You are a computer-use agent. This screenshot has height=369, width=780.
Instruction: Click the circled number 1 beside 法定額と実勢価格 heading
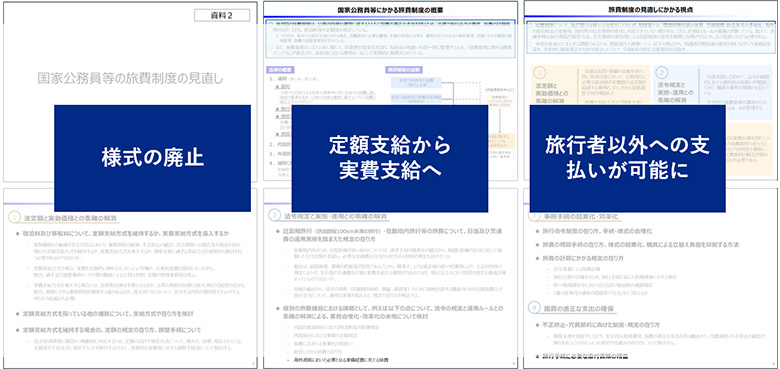pos(15,218)
